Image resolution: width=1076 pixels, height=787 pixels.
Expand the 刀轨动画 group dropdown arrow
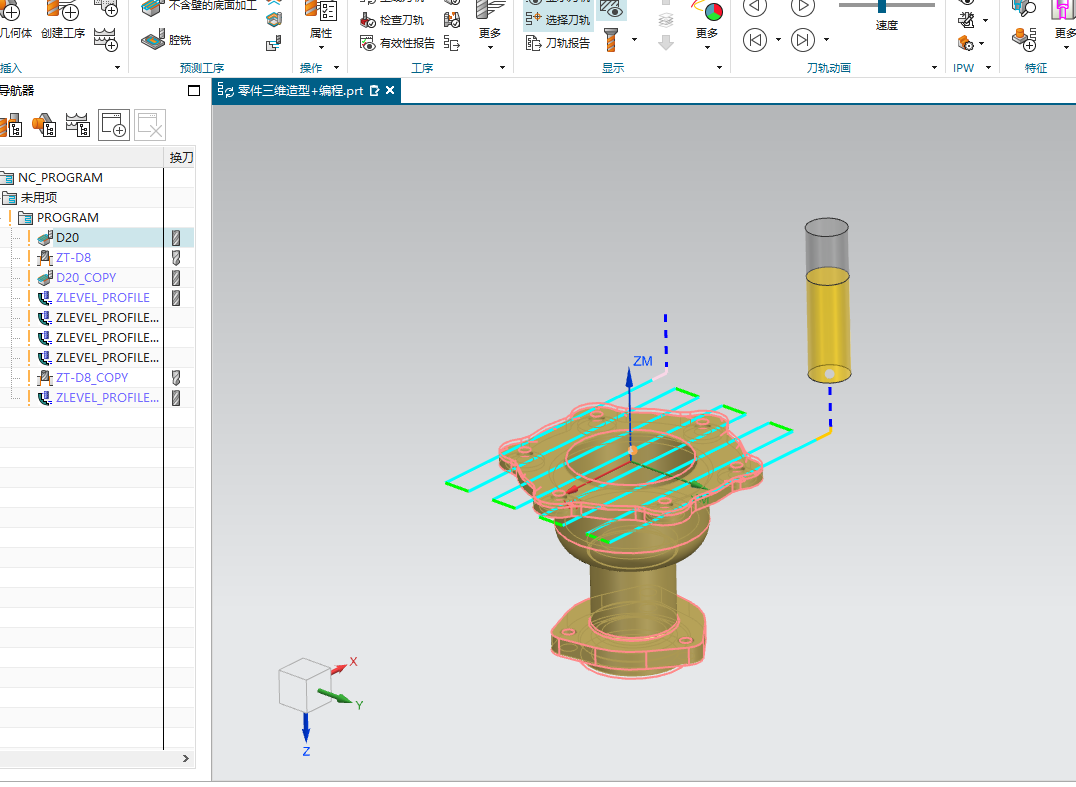click(934, 68)
